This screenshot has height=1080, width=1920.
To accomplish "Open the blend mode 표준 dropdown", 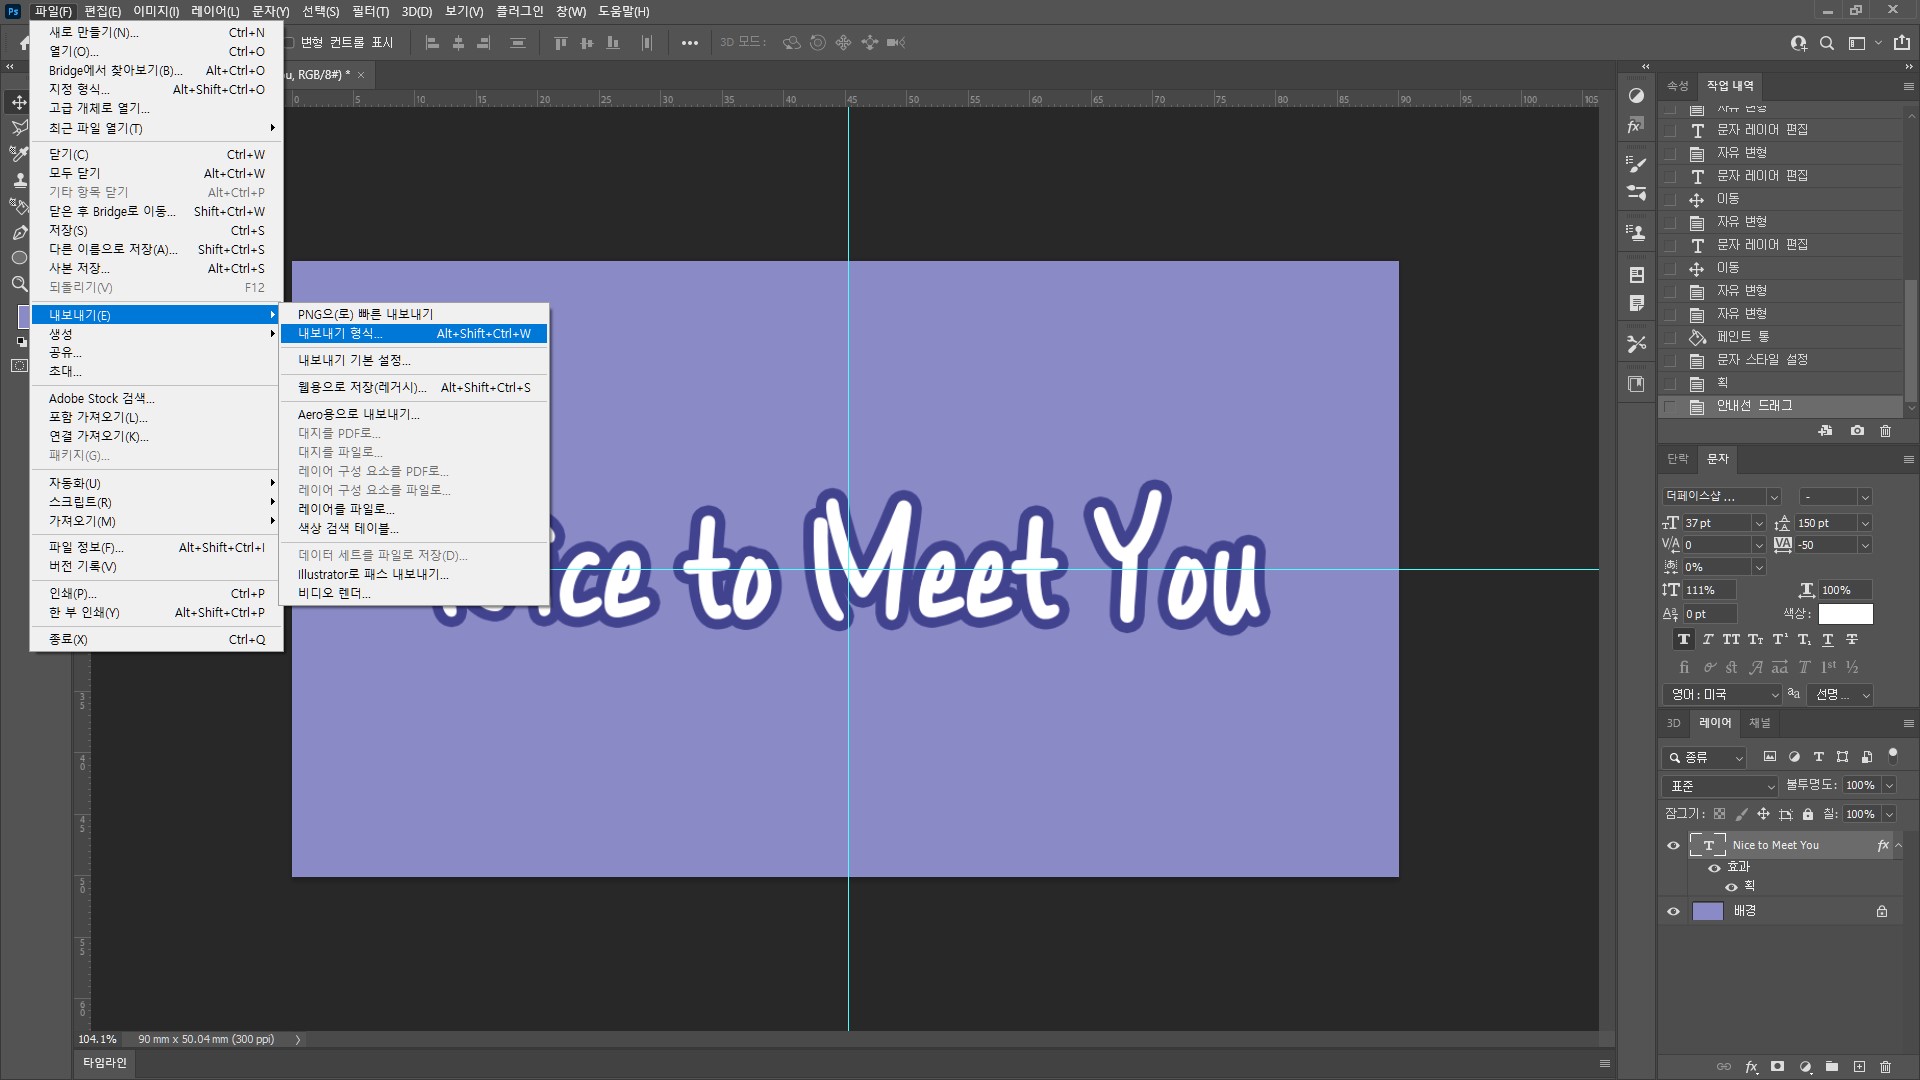I will (x=1720, y=786).
